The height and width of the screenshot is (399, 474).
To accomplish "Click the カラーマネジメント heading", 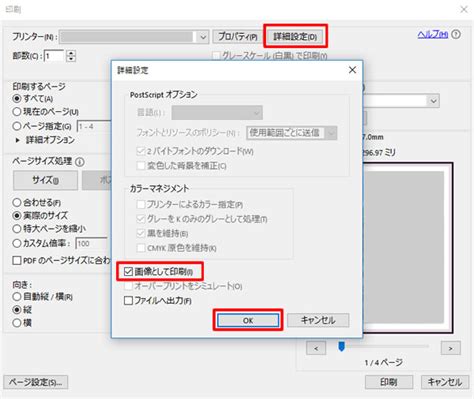I will coord(159,189).
